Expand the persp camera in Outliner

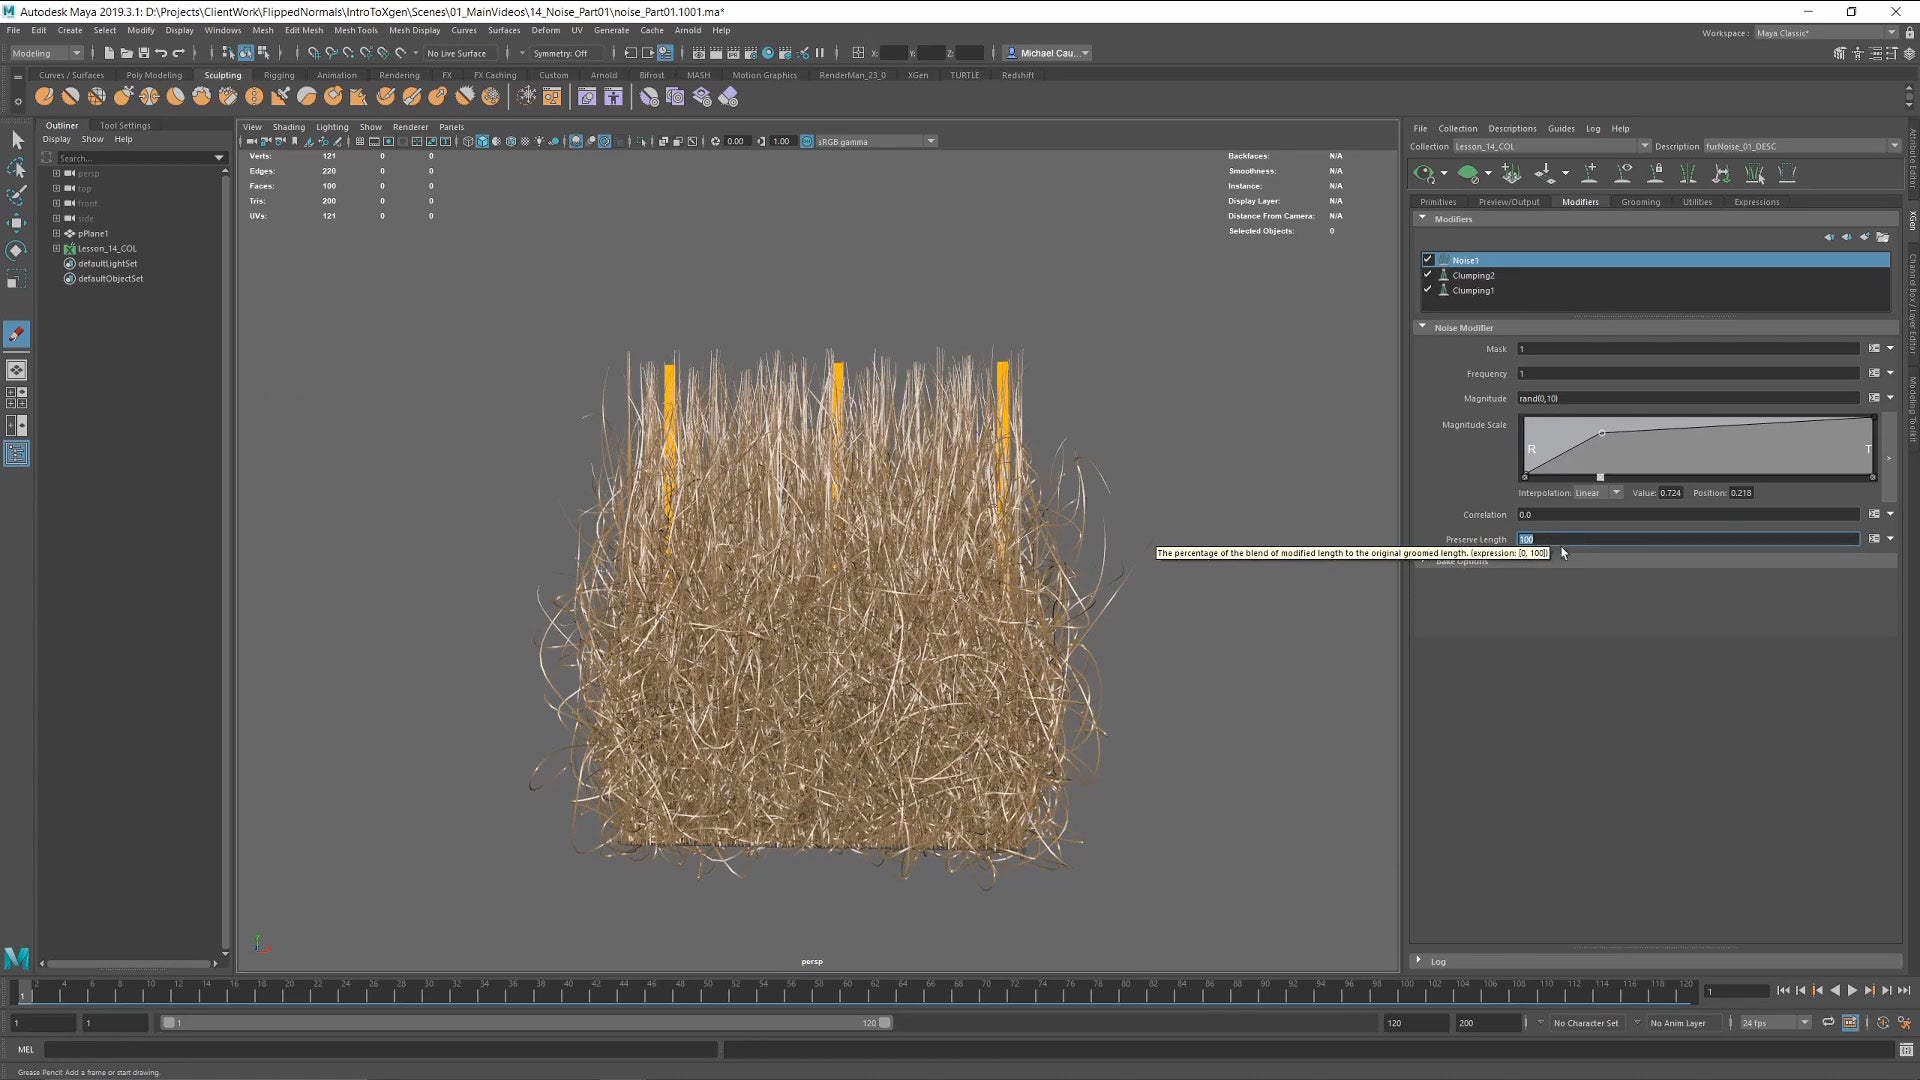click(x=56, y=173)
